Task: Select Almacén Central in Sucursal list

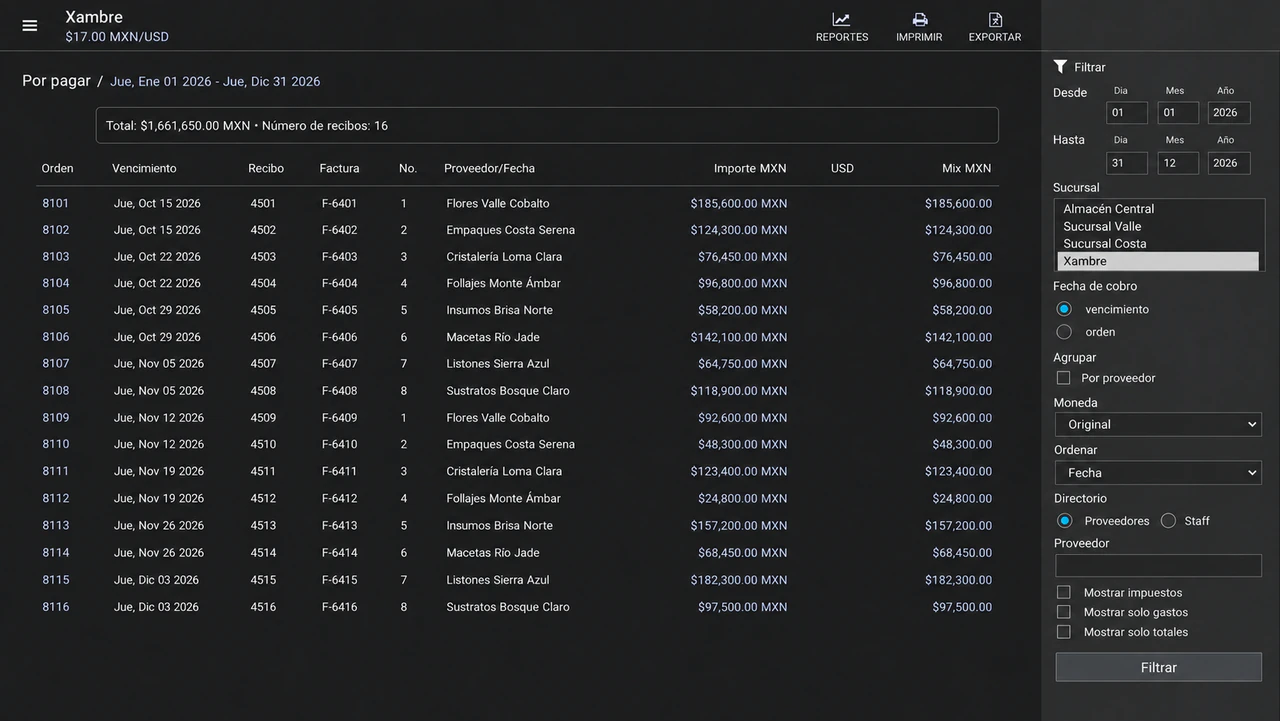Action: click(1158, 209)
